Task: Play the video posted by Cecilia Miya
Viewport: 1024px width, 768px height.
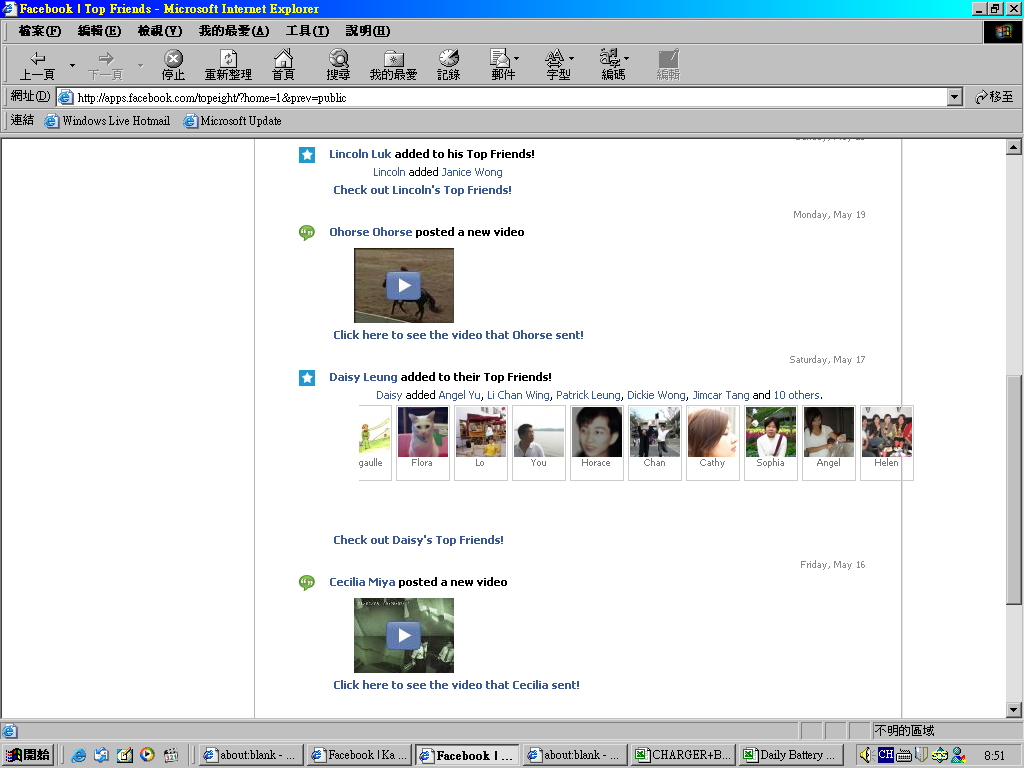Action: pos(404,635)
